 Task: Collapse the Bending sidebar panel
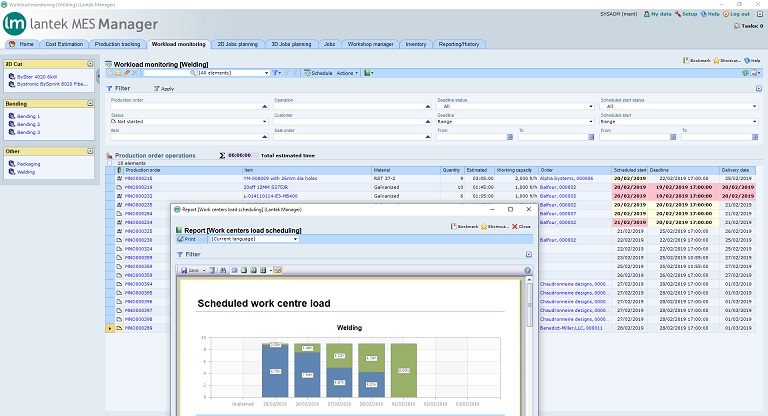pos(91,103)
